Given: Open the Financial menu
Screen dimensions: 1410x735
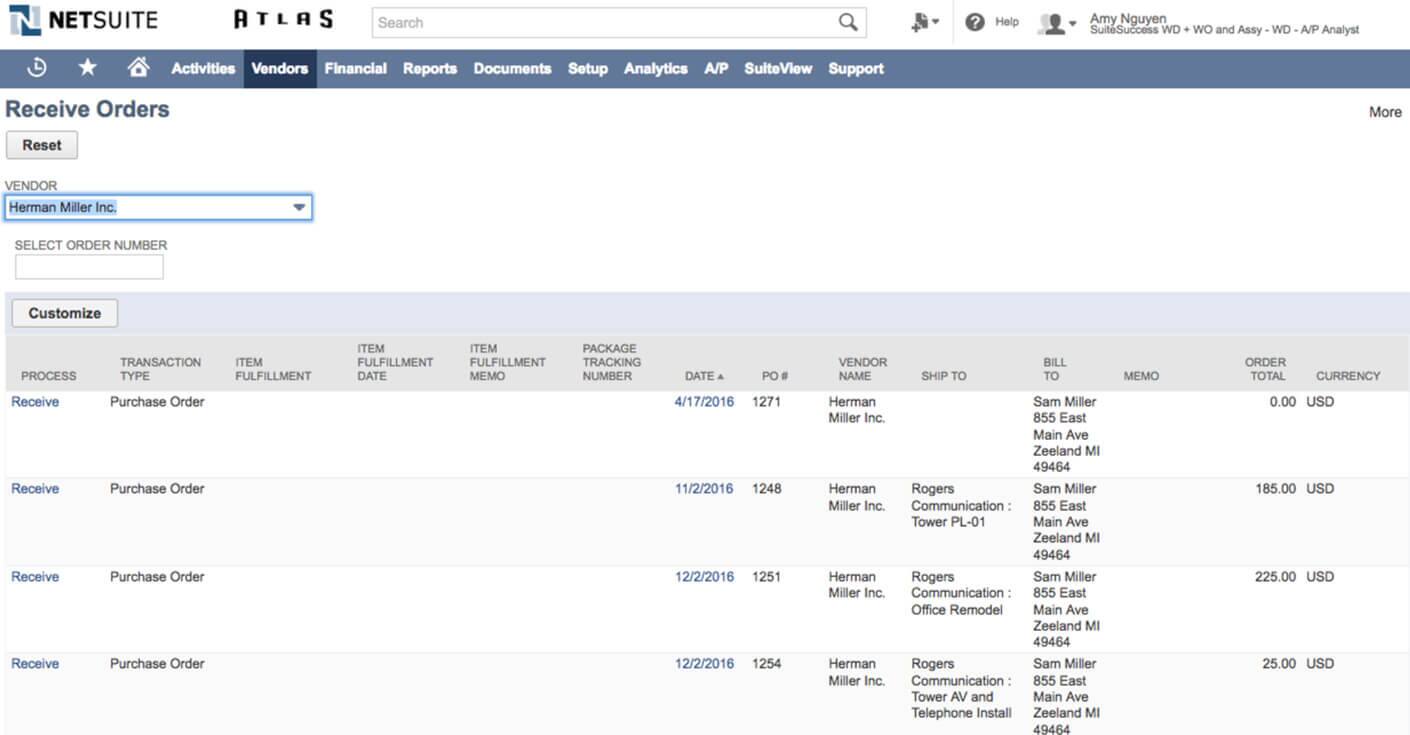Looking at the screenshot, I should coord(355,68).
